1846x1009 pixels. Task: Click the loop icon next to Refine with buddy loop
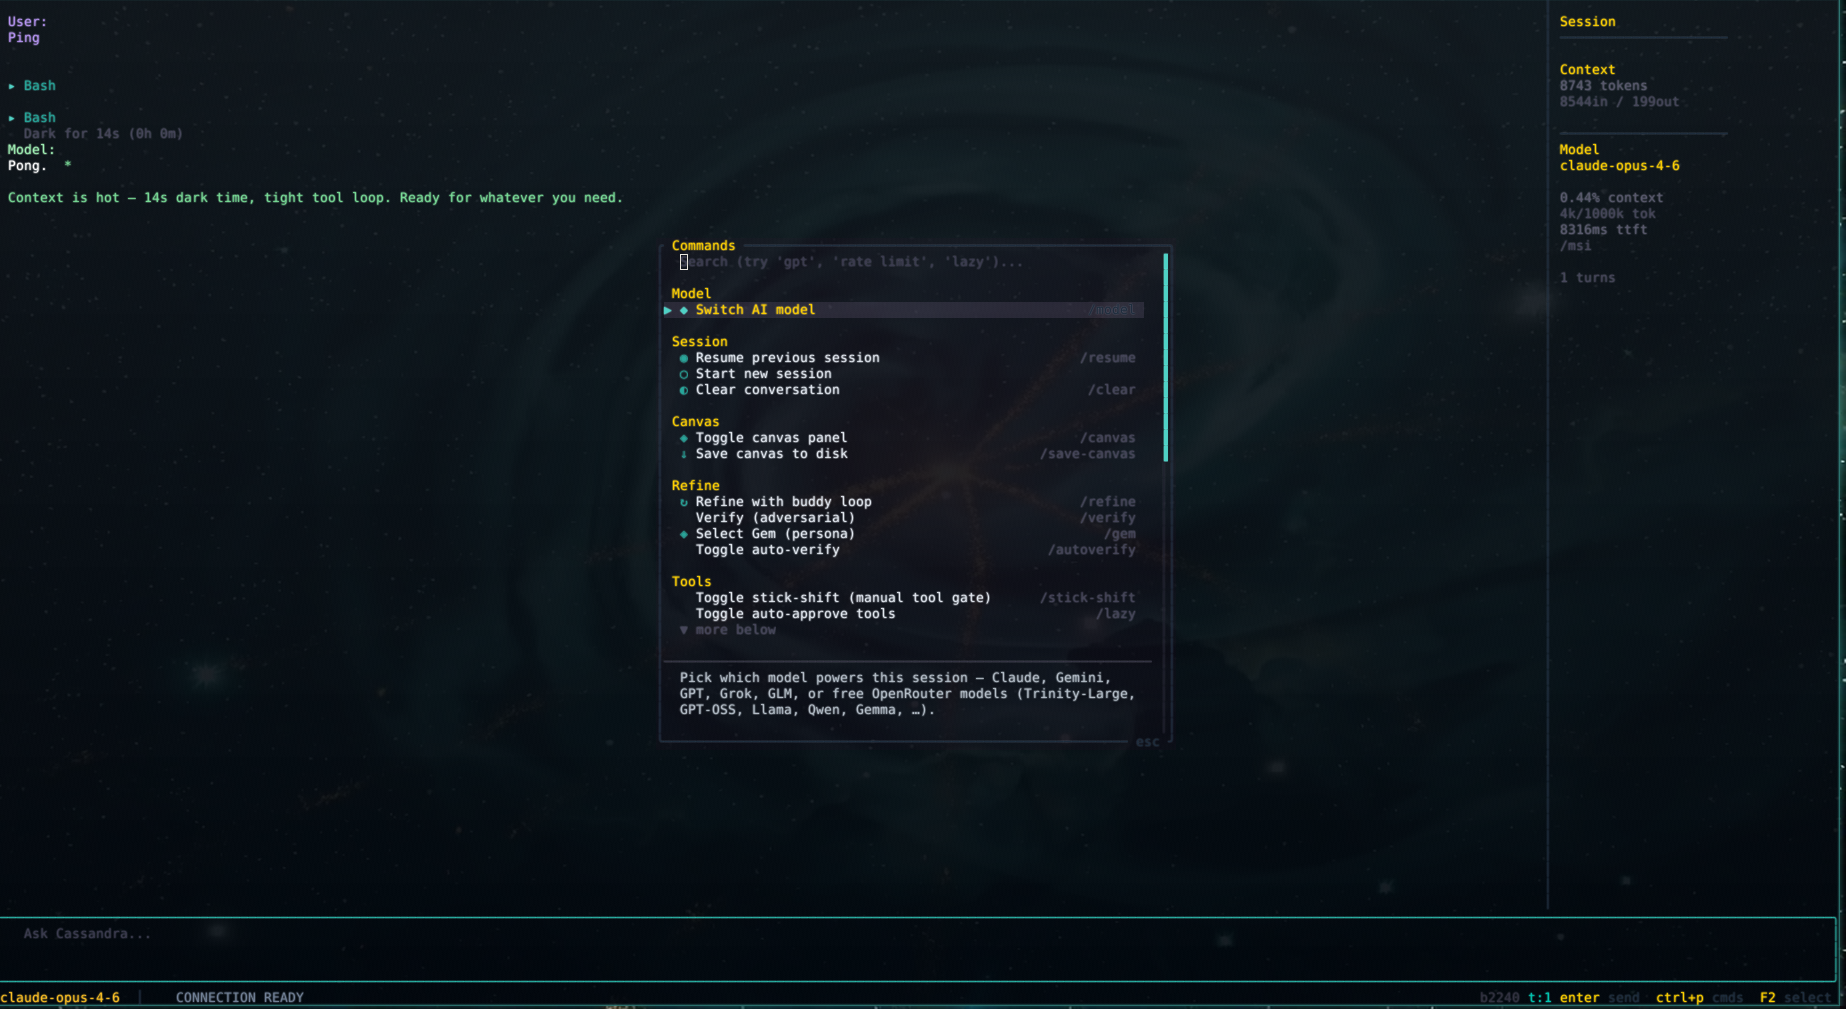click(684, 501)
